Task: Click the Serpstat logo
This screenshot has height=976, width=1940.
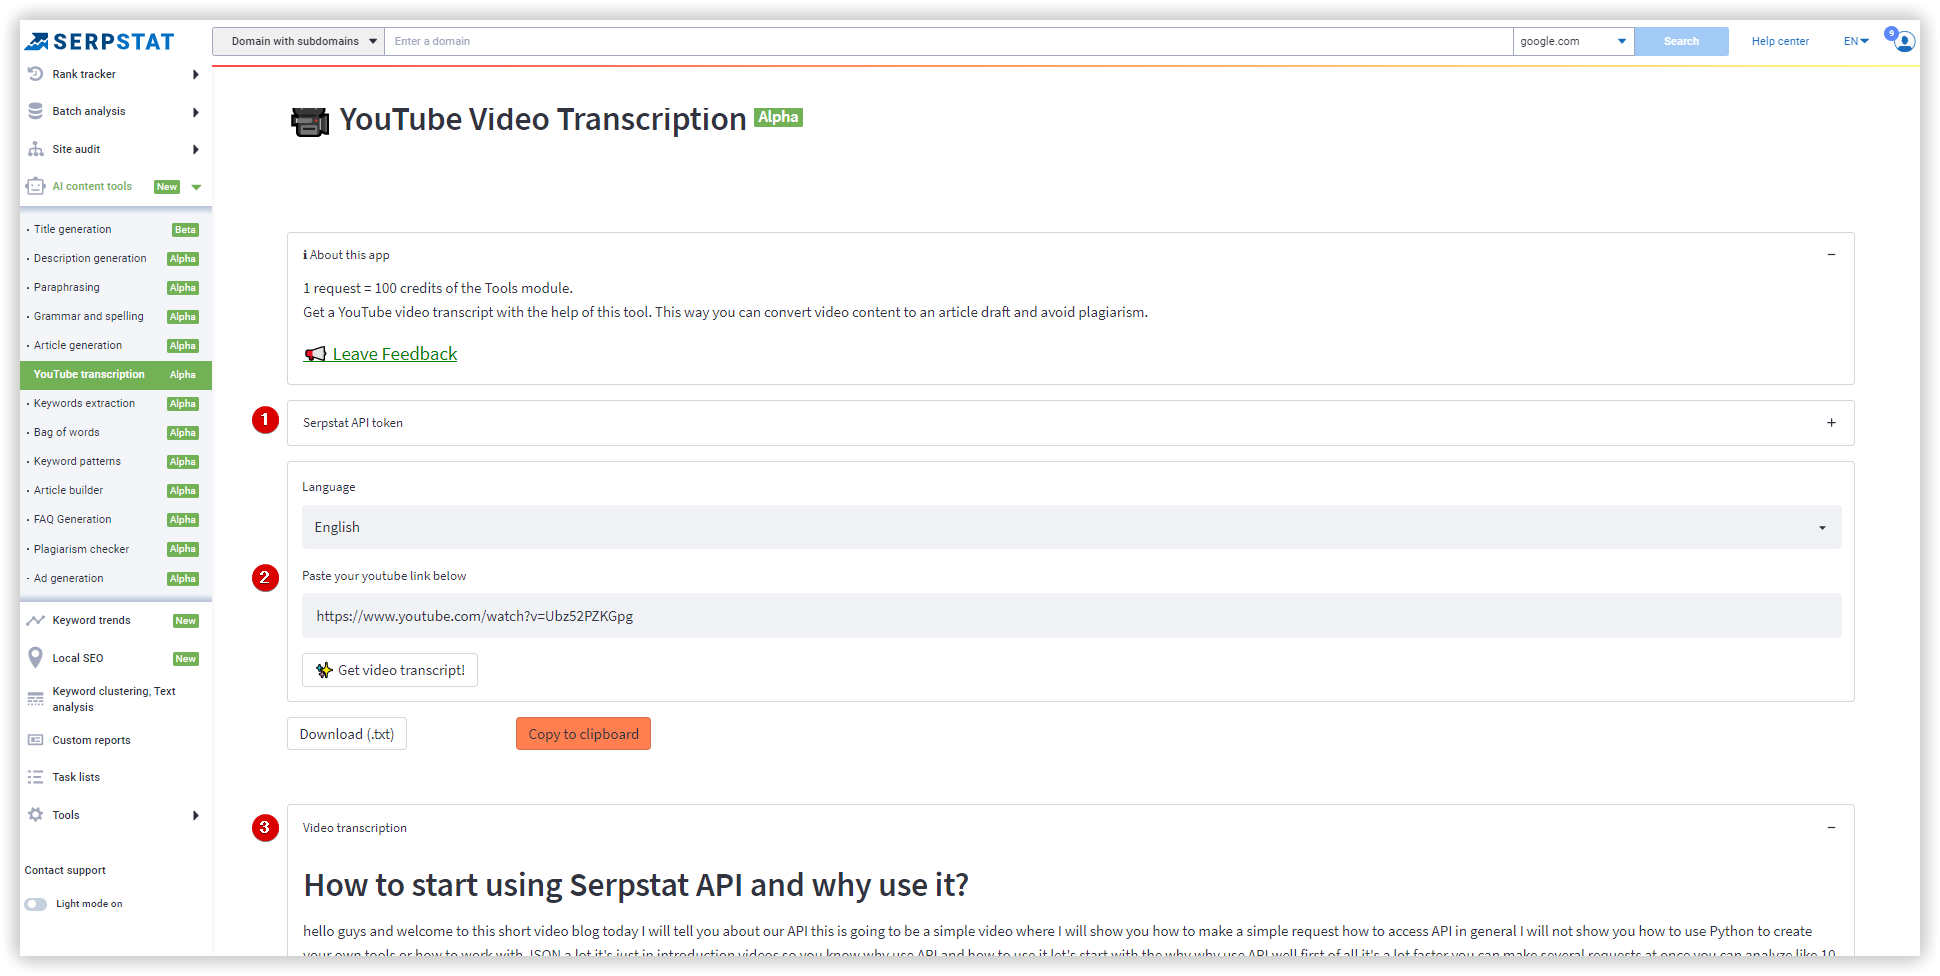Action: point(99,41)
